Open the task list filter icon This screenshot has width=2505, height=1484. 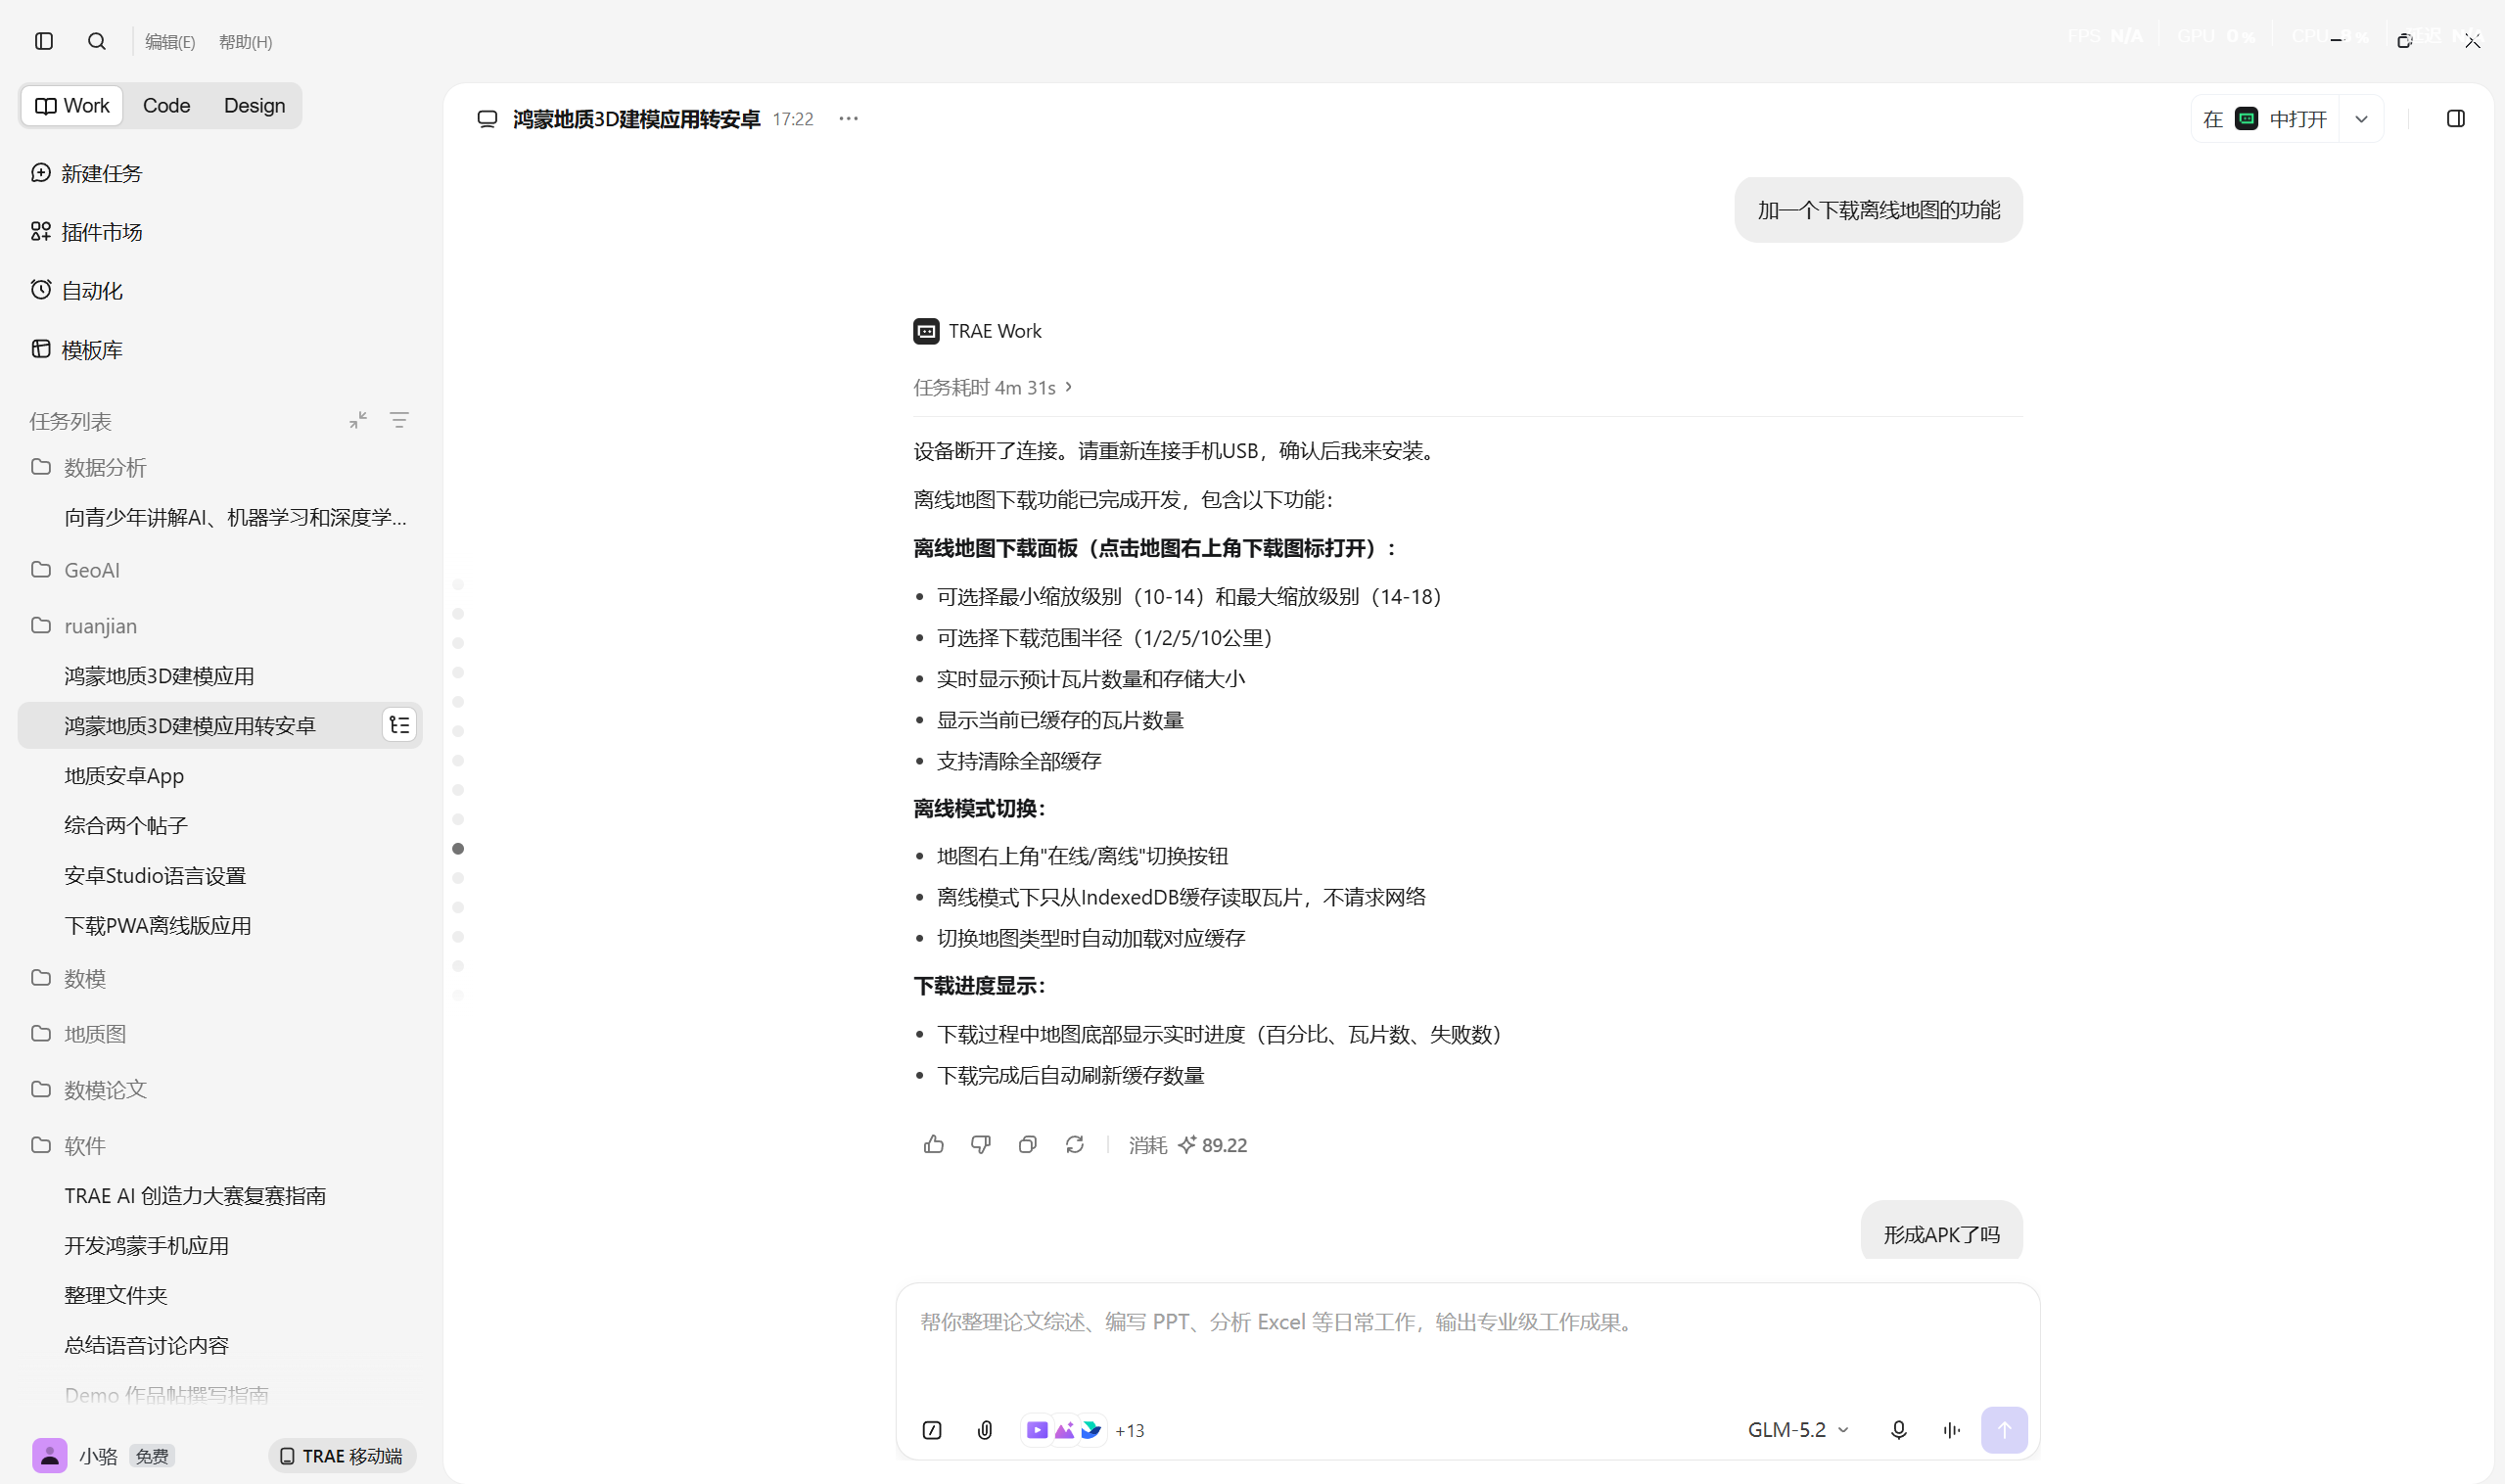point(399,421)
